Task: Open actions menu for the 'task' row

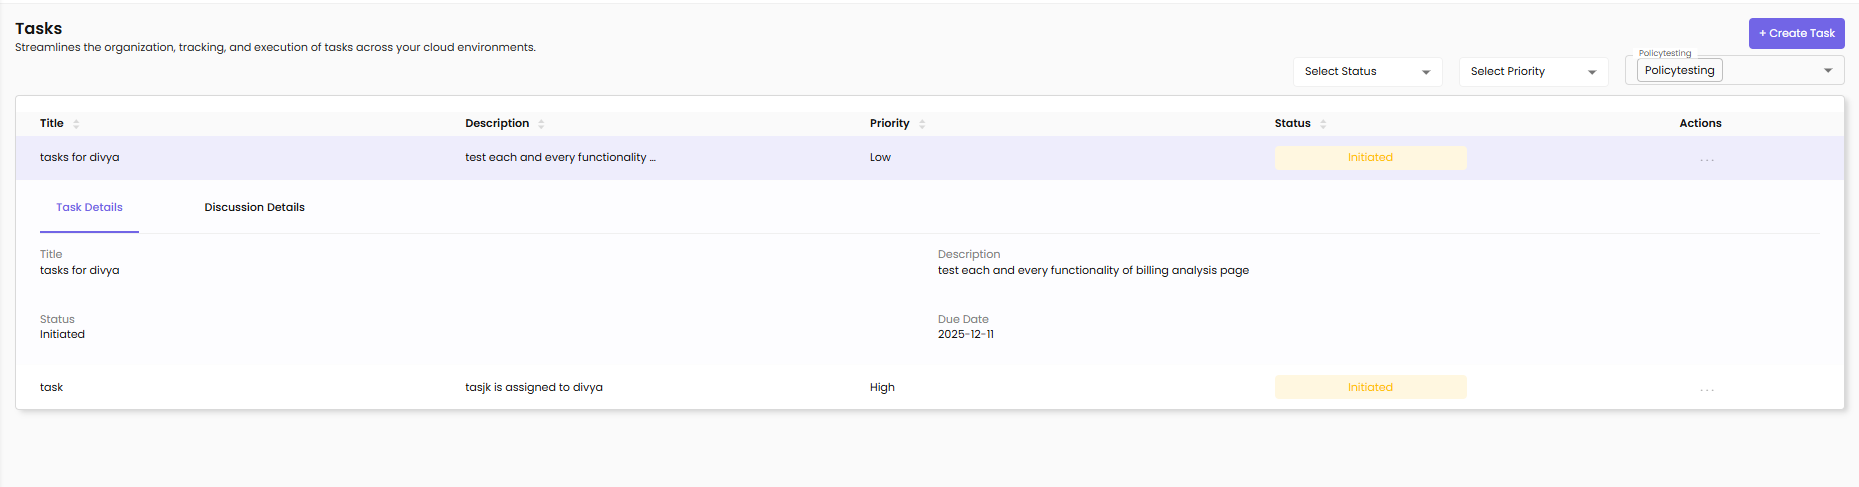Action: [x=1706, y=389]
